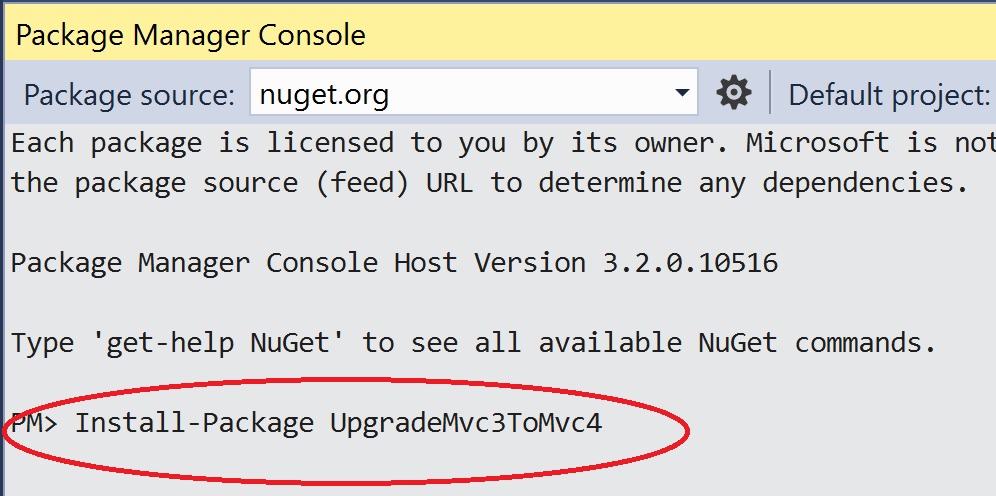Click the Install-Package command text

[194, 423]
